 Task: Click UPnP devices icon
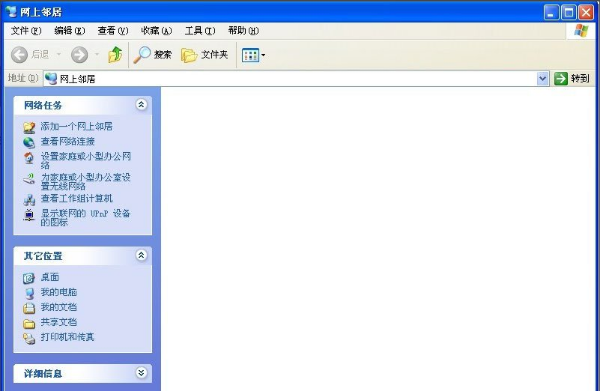point(29,215)
